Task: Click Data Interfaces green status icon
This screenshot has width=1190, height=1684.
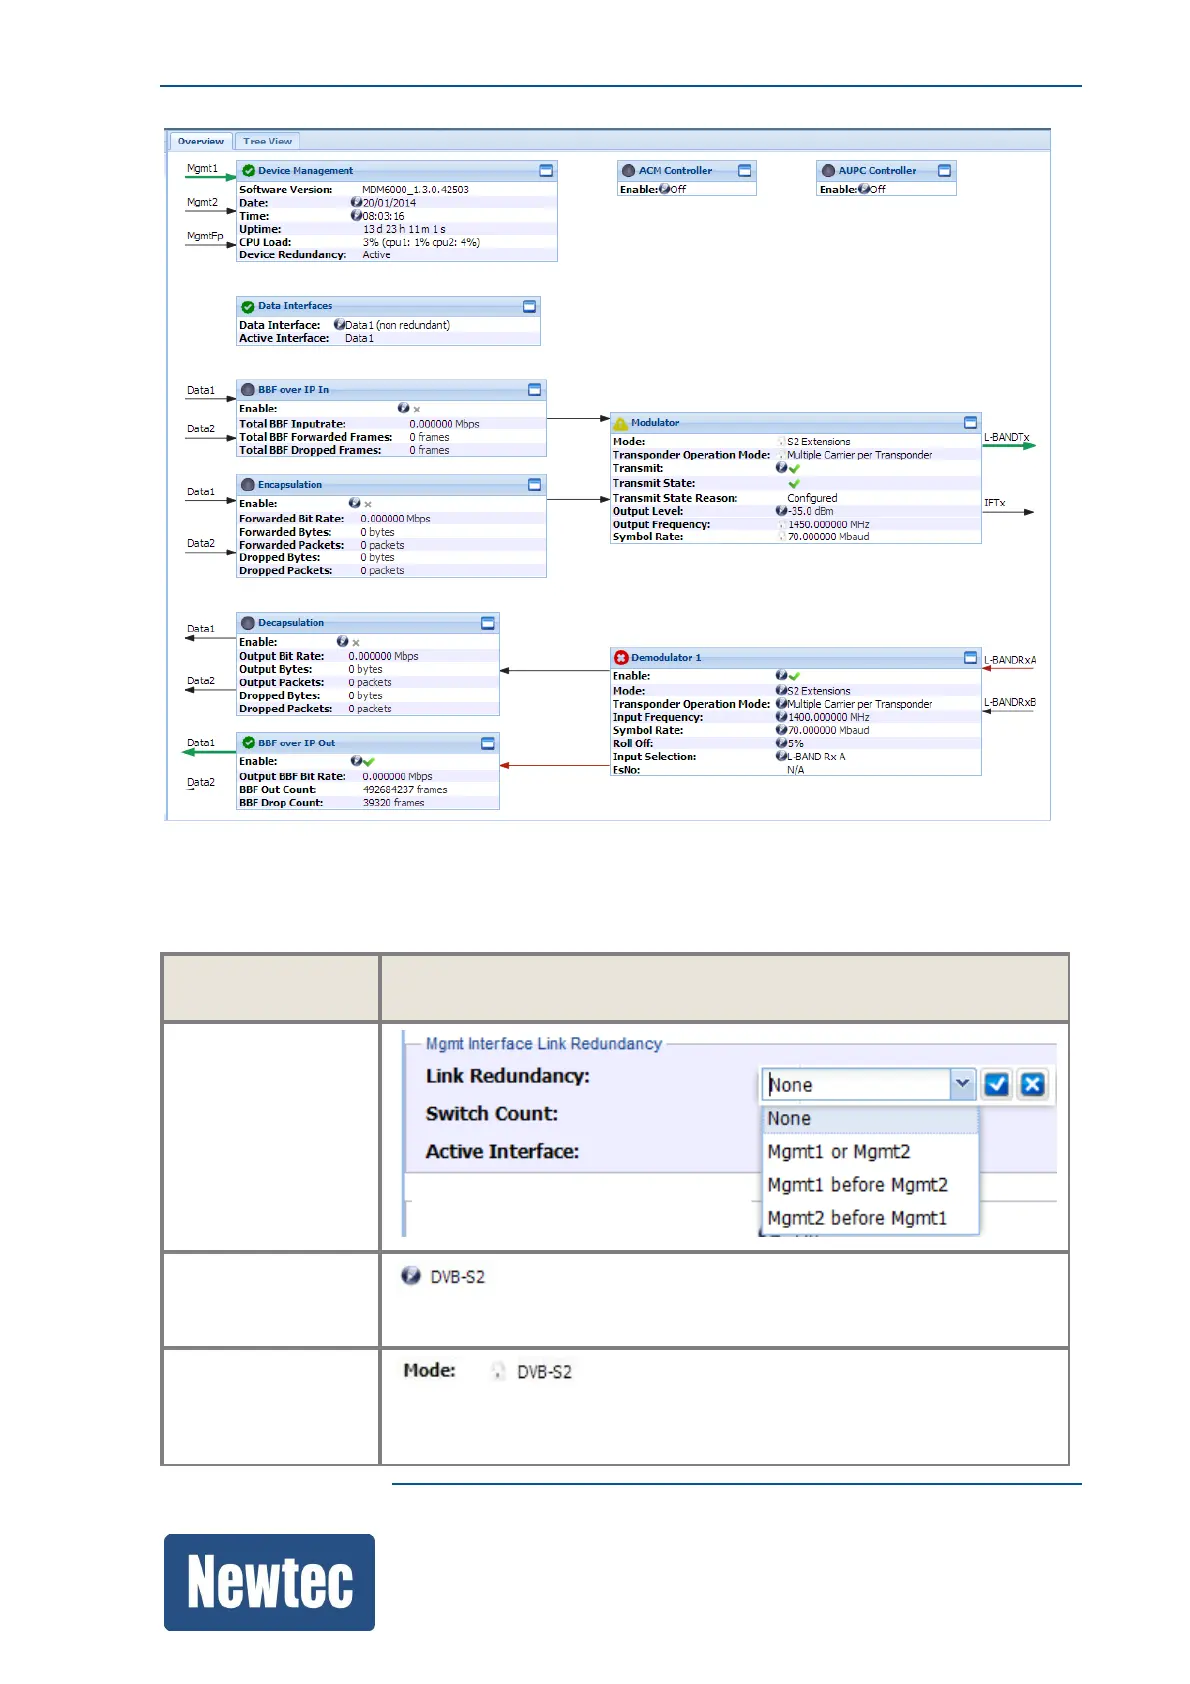Action: point(248,307)
